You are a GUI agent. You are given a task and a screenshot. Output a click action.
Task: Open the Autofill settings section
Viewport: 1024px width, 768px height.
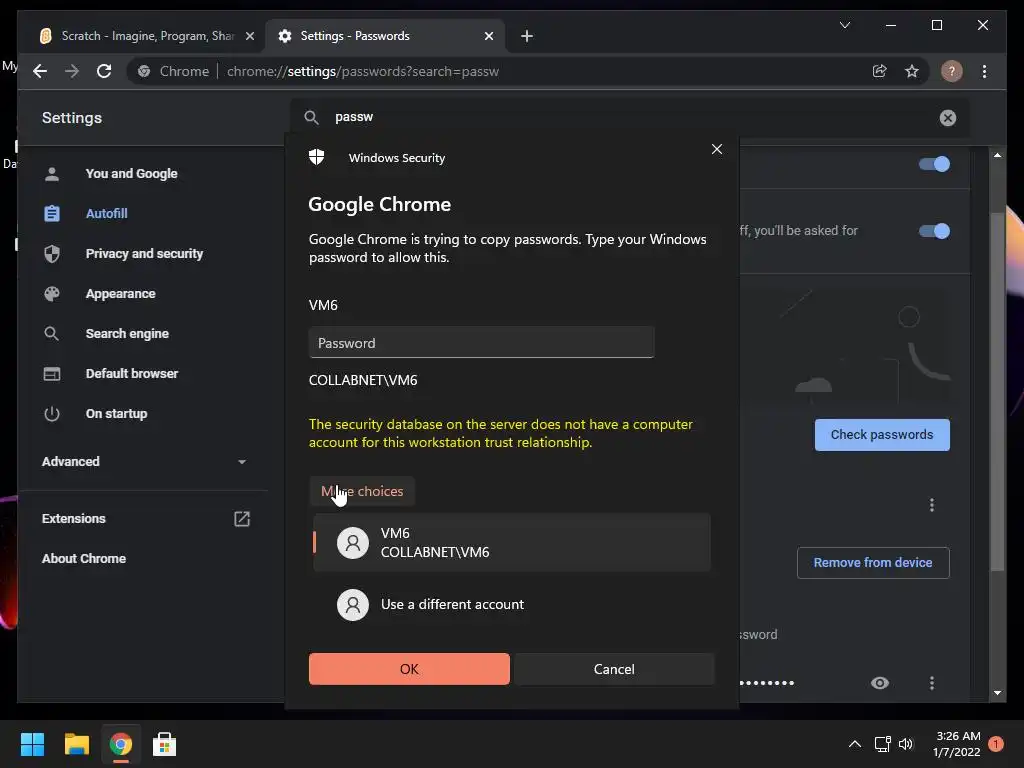106,214
